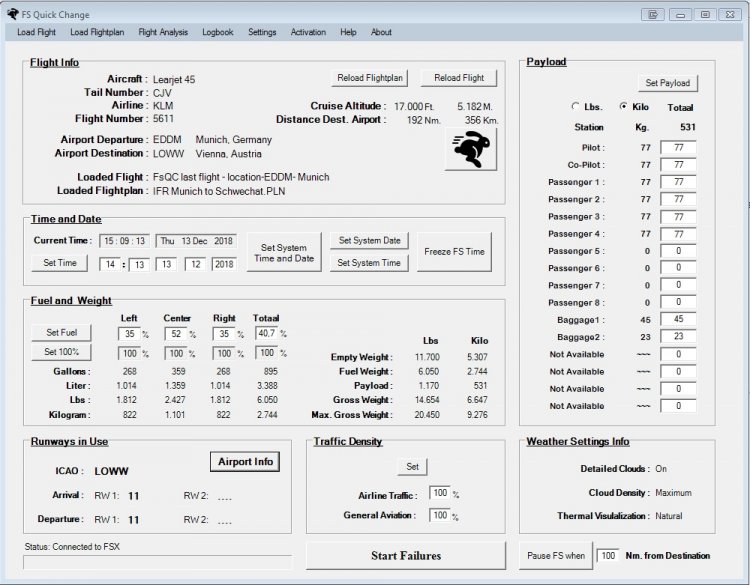Edit the day field in Set Time row

click(x=166, y=265)
